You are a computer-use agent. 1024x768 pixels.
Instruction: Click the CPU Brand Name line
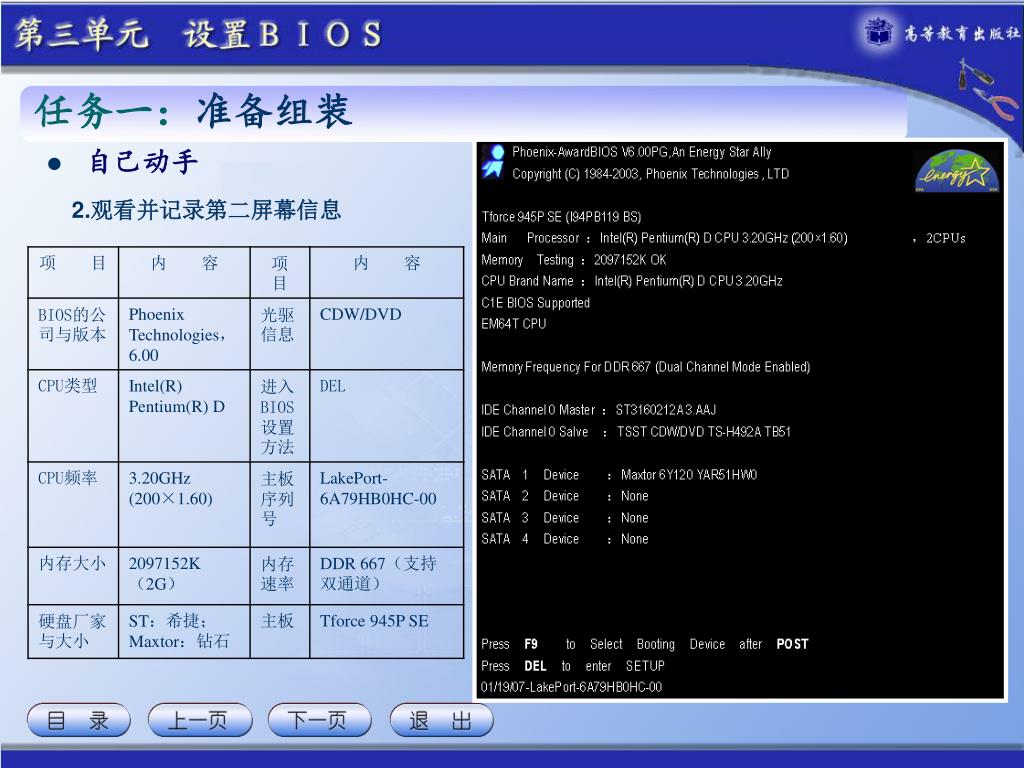coord(632,281)
